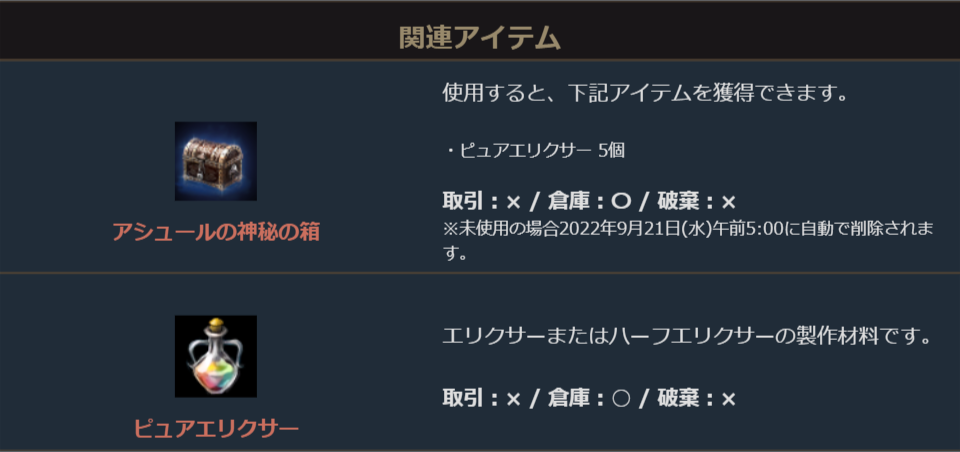Click 取引 : × in the potion item row

482,398
